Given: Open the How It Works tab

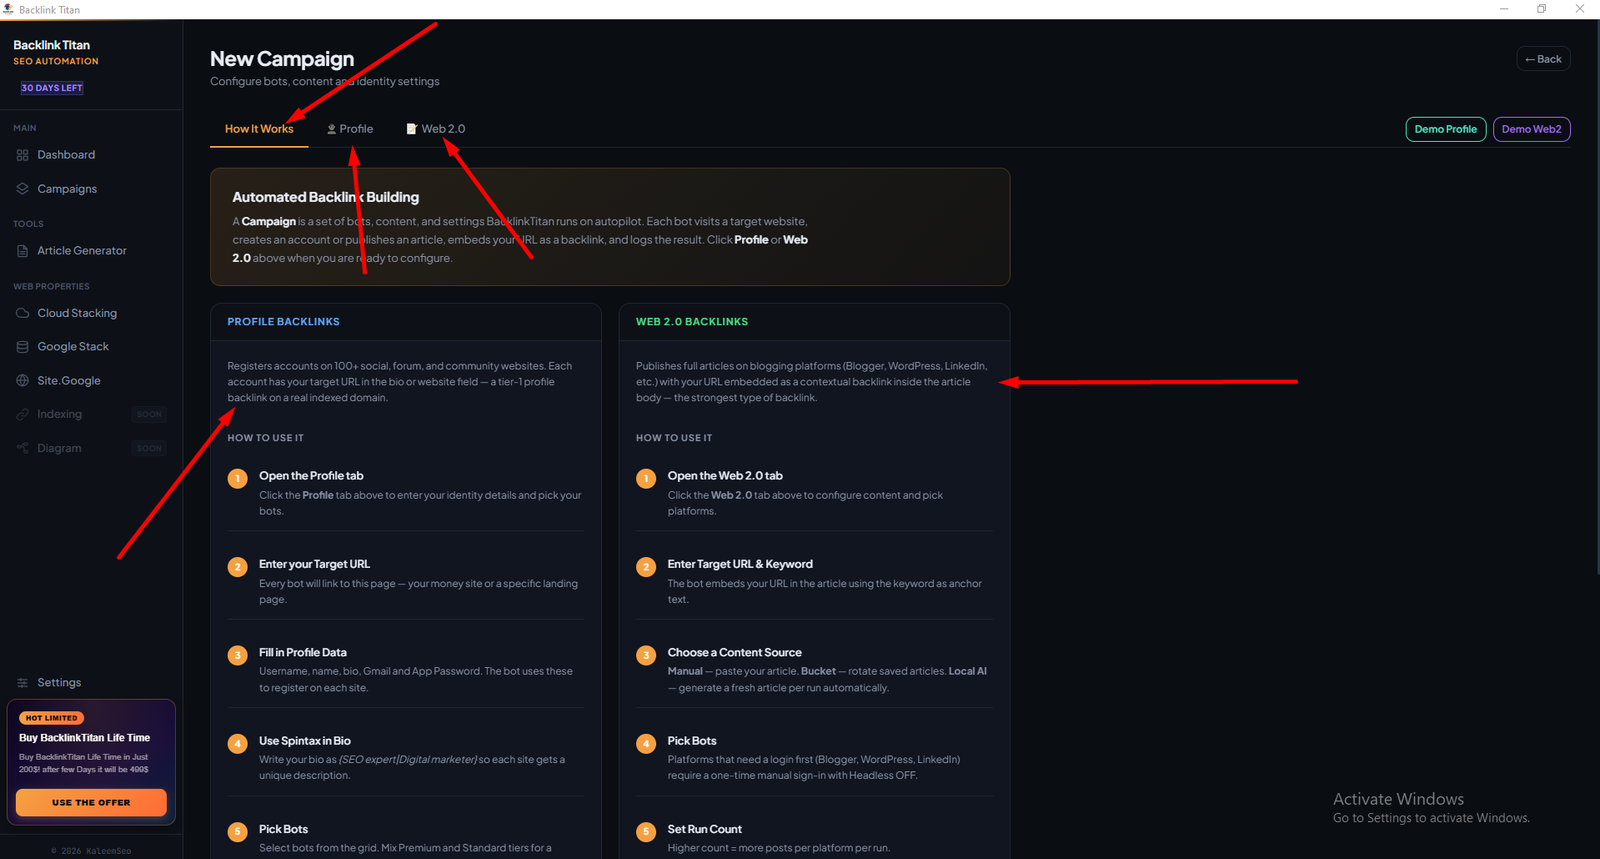Looking at the screenshot, I should click(259, 129).
